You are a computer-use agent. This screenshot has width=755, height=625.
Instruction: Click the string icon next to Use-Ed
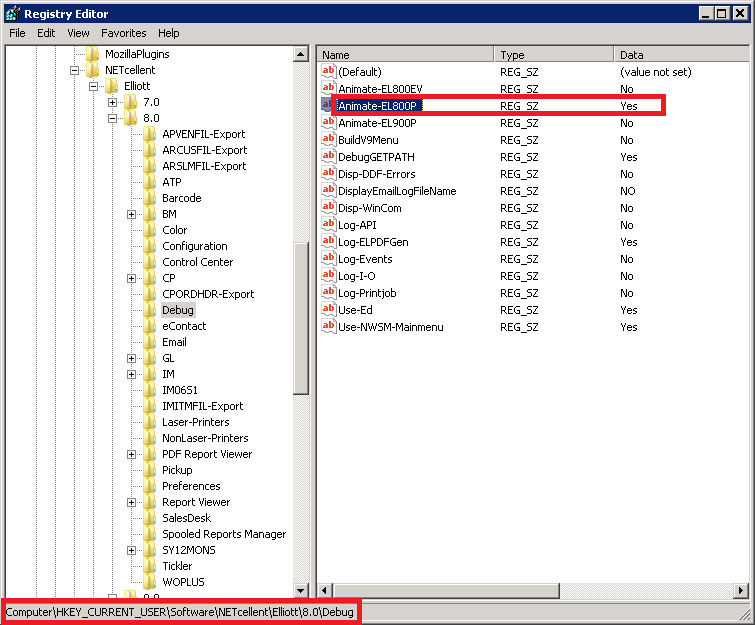(x=328, y=309)
